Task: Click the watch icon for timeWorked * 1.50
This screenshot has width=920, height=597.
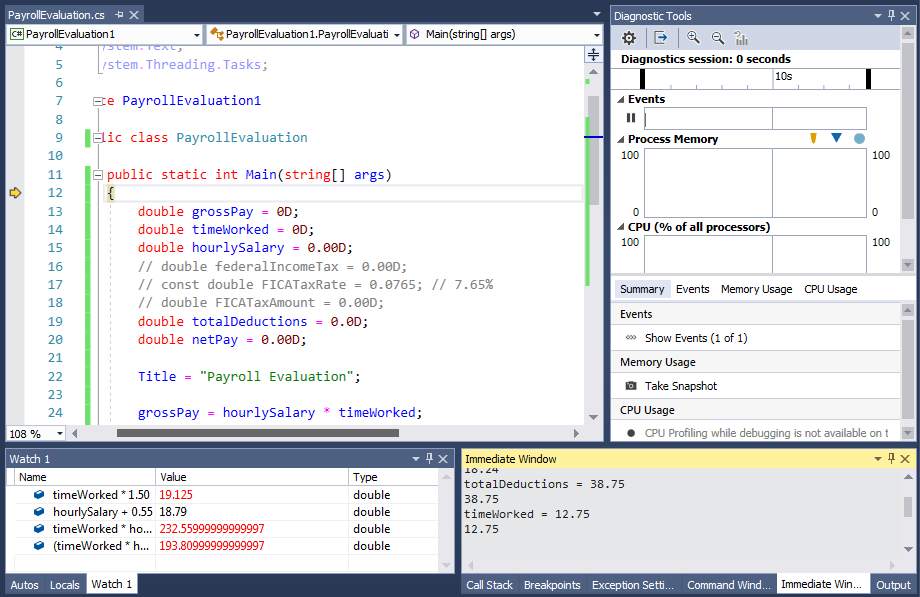Action: tap(39, 494)
